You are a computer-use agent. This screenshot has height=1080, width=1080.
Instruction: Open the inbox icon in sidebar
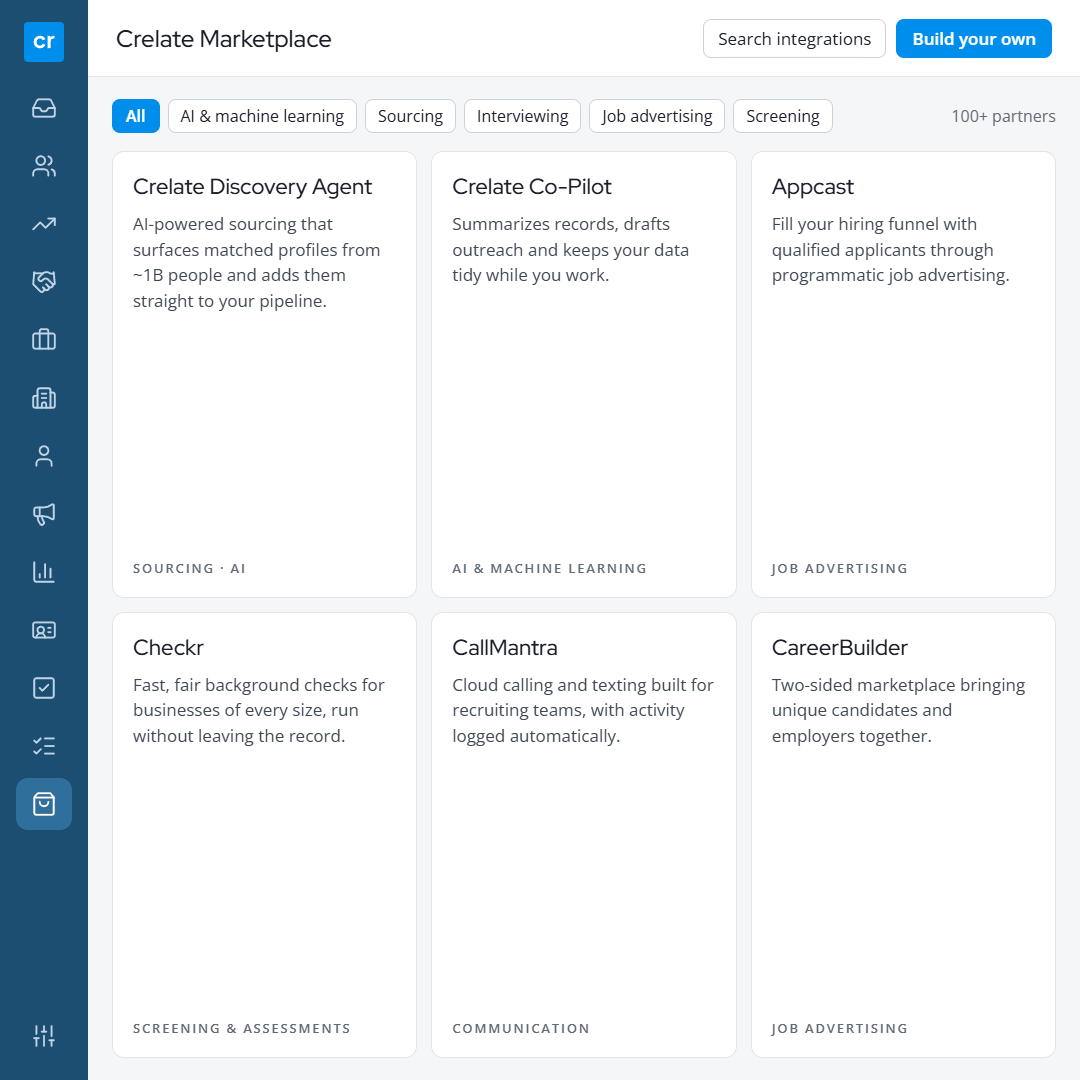pos(43,108)
